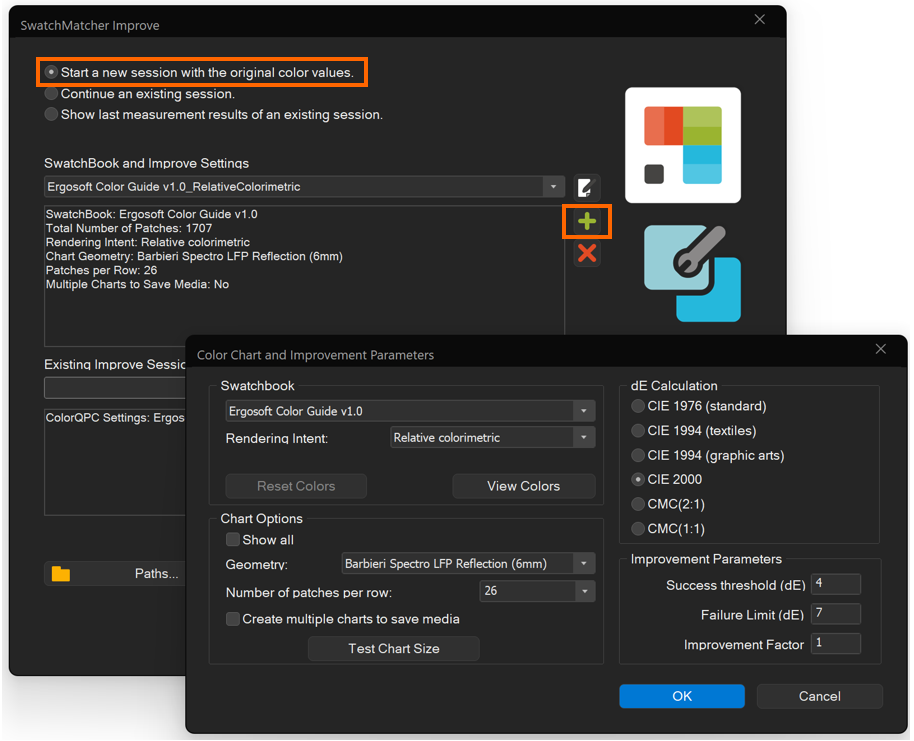The image size is (914, 741).
Task: Click the Improvement Factor field
Action: click(836, 644)
